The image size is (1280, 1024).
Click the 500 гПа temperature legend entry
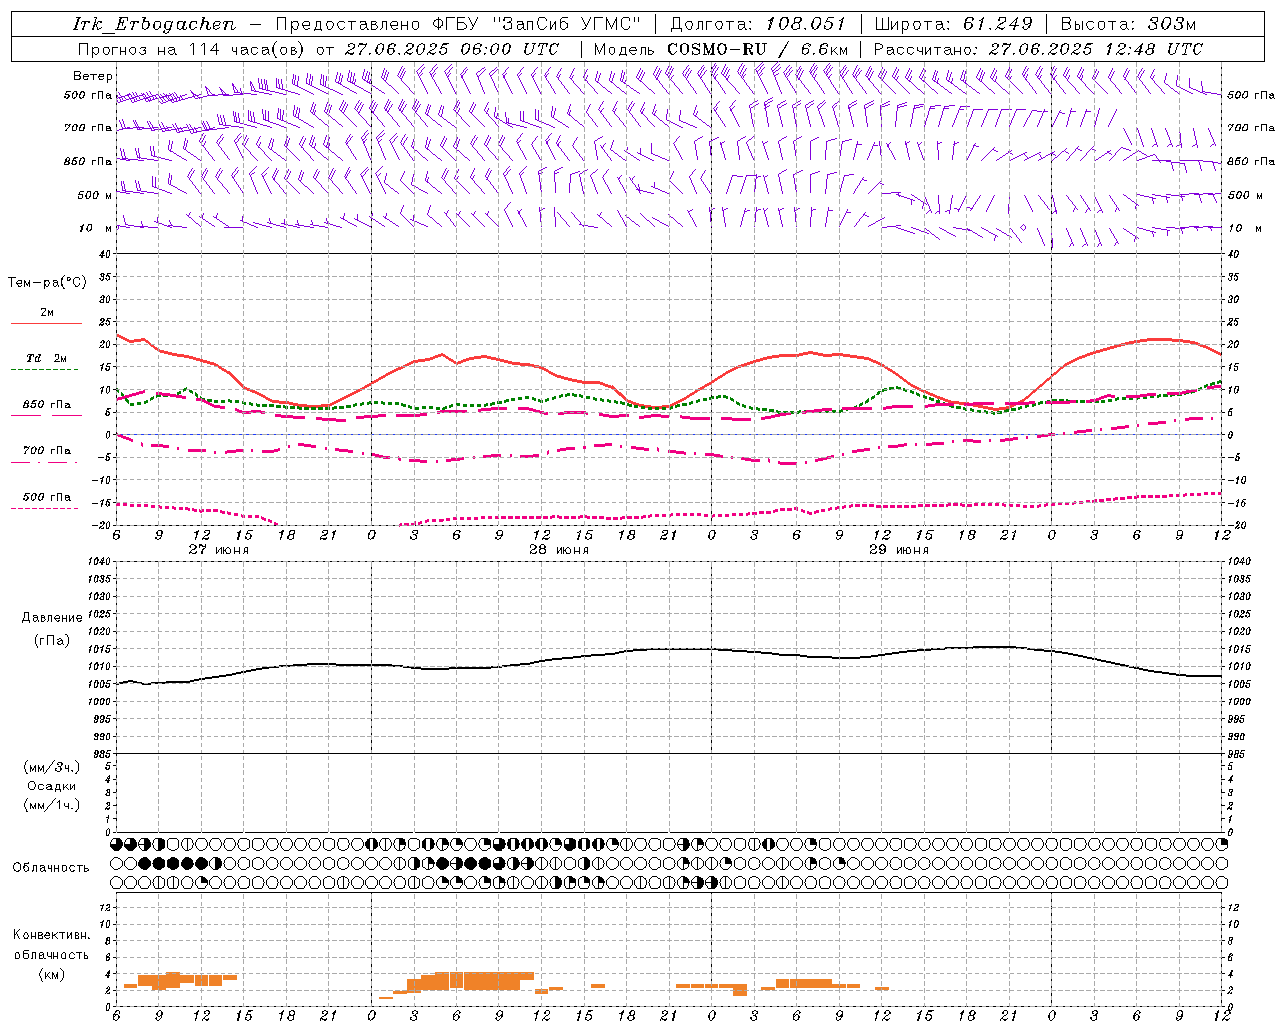47,497
